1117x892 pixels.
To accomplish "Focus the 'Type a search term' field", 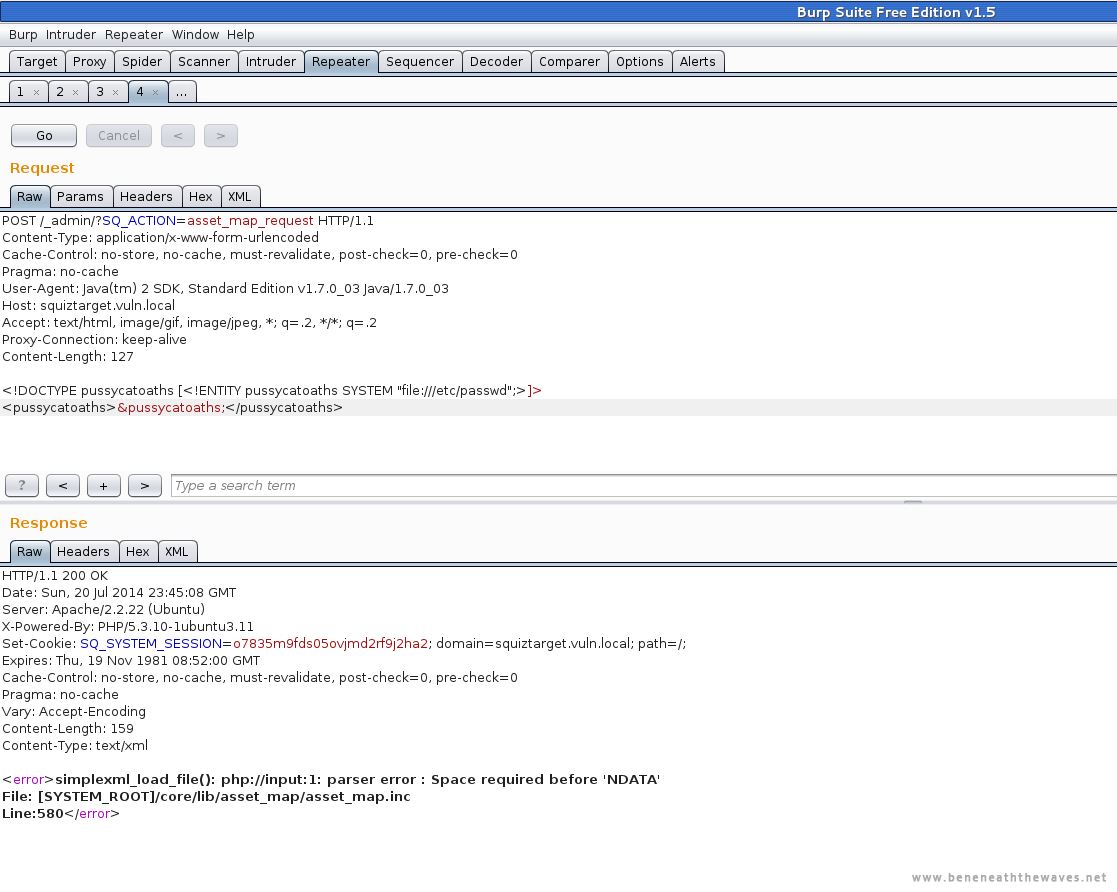I will pos(644,485).
